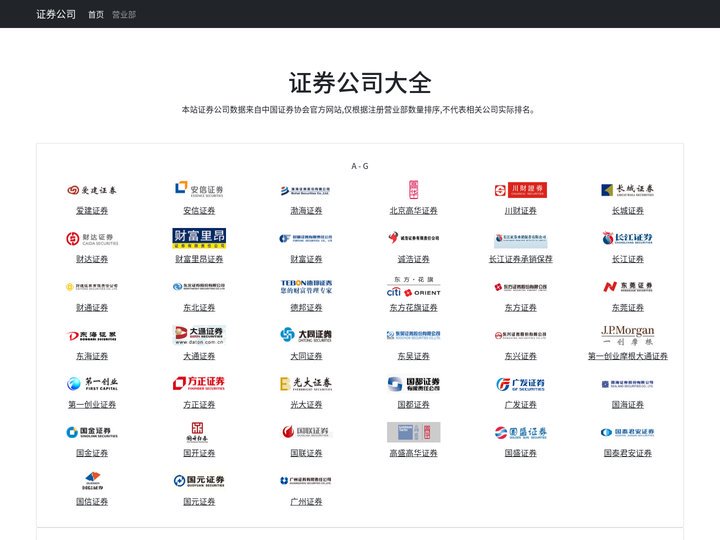Open the 长江证券承销保荐 text link
The image size is (720, 540).
pyautogui.click(x=521, y=259)
